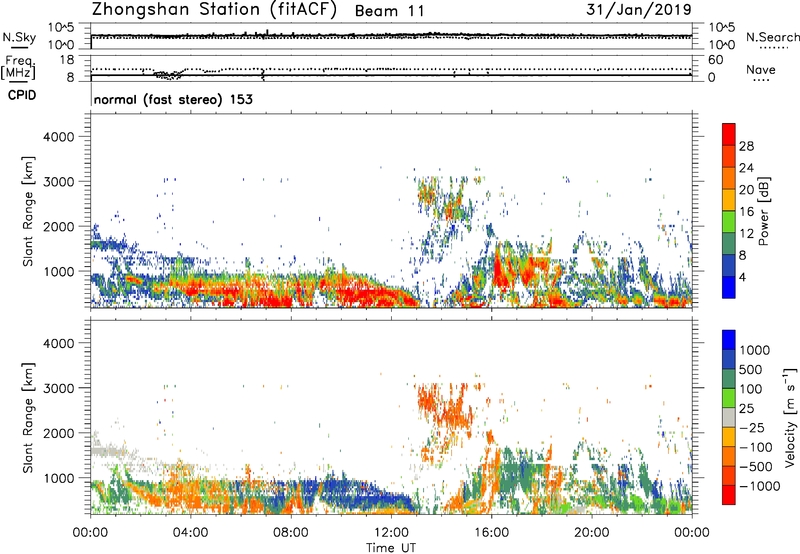The height and width of the screenshot is (554, 800).
Task: Click the blue velocity band near 10:00
Action: (352, 494)
